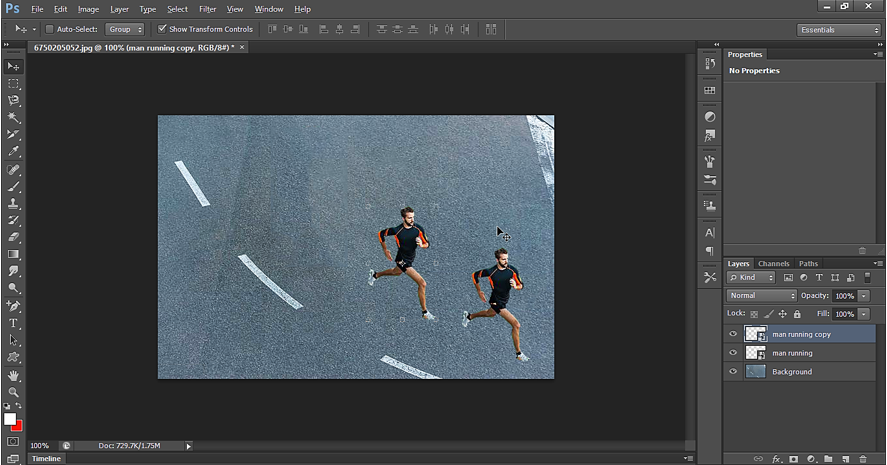This screenshot has height=465, width=887.
Task: Open the Normal blending mode dropdown
Action: (x=761, y=295)
